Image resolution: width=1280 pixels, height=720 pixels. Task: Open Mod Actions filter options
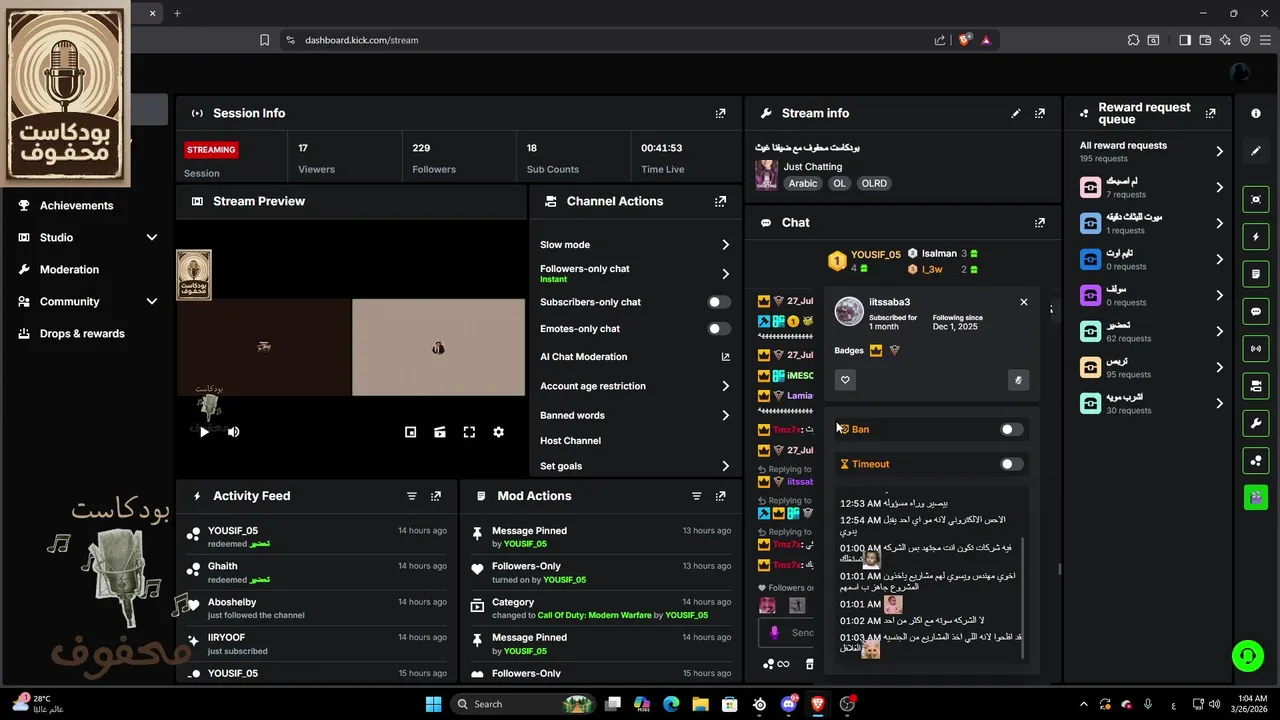pyautogui.click(x=697, y=496)
